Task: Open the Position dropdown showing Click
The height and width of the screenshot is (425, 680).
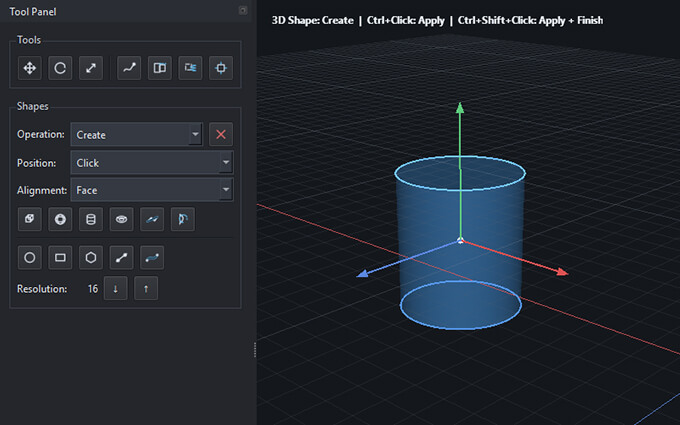Action: (x=151, y=162)
